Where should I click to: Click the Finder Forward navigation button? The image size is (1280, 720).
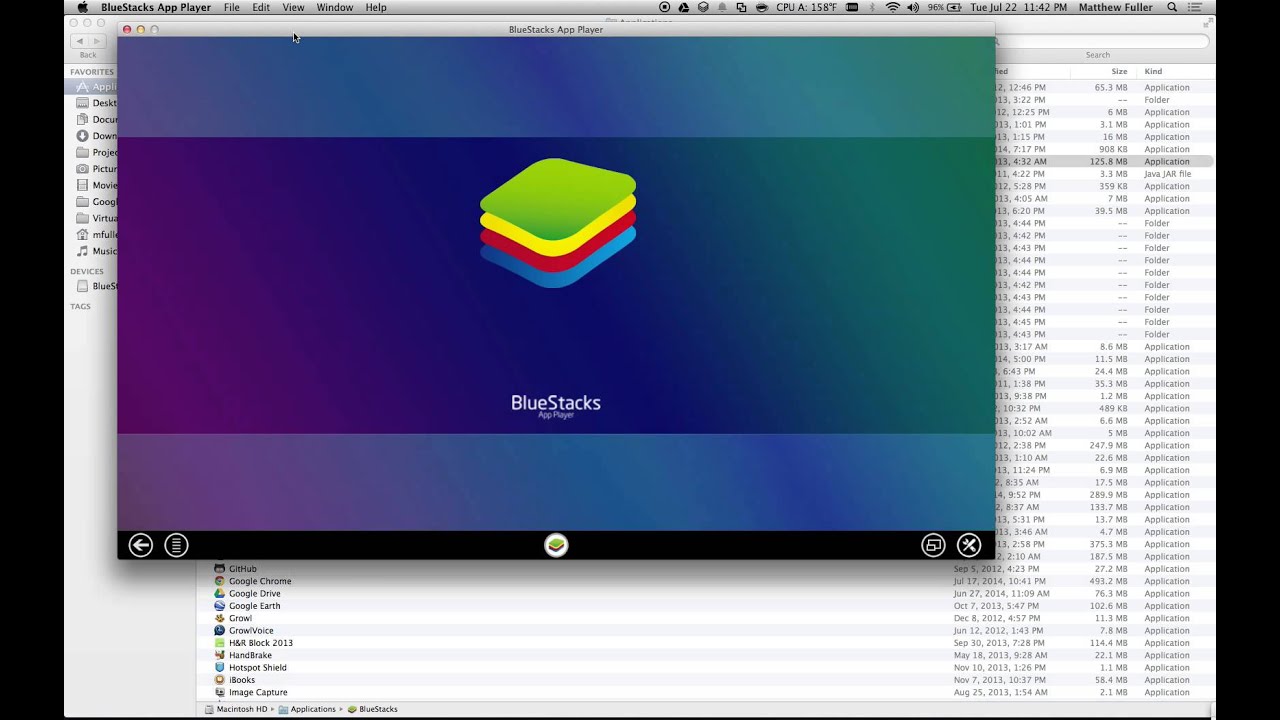[x=97, y=41]
